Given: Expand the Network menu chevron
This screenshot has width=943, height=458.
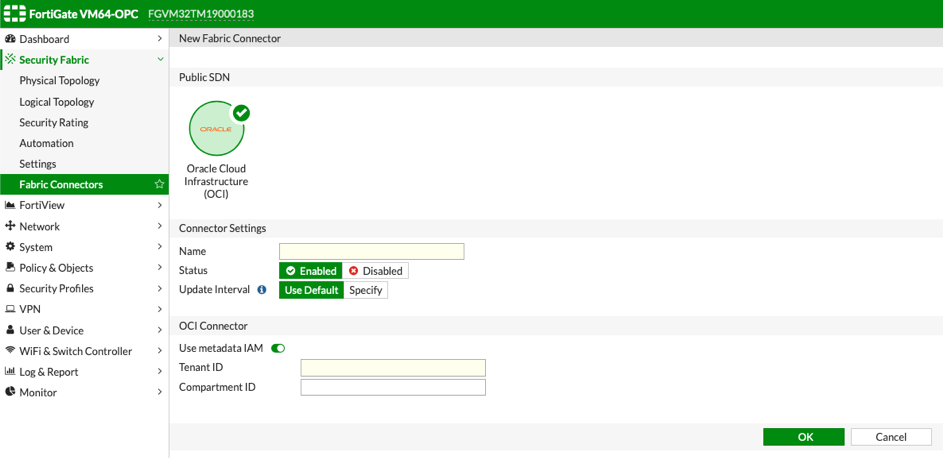Looking at the screenshot, I should click(159, 226).
